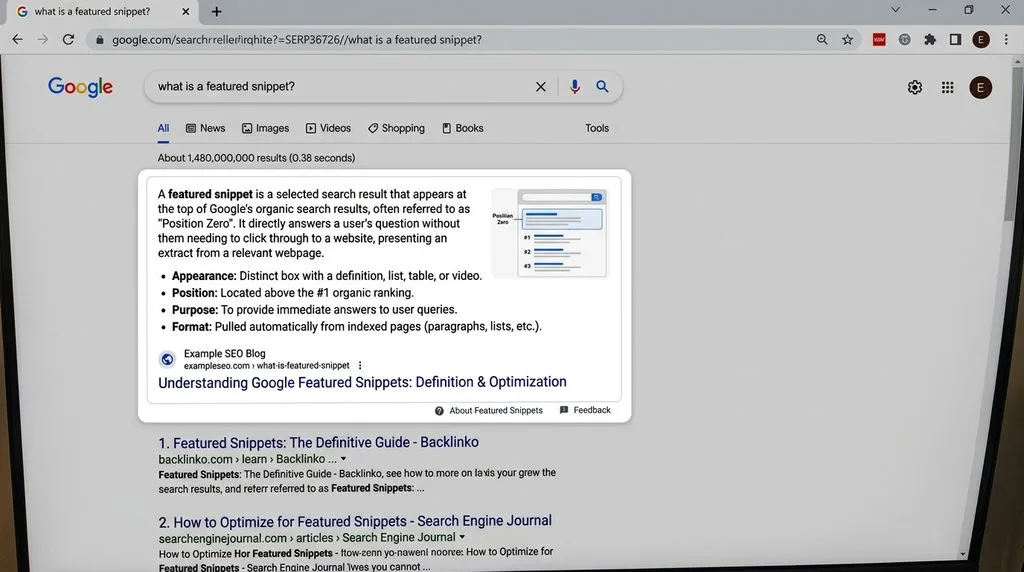Select the All results tab
The image size is (1024, 572).
(x=163, y=129)
